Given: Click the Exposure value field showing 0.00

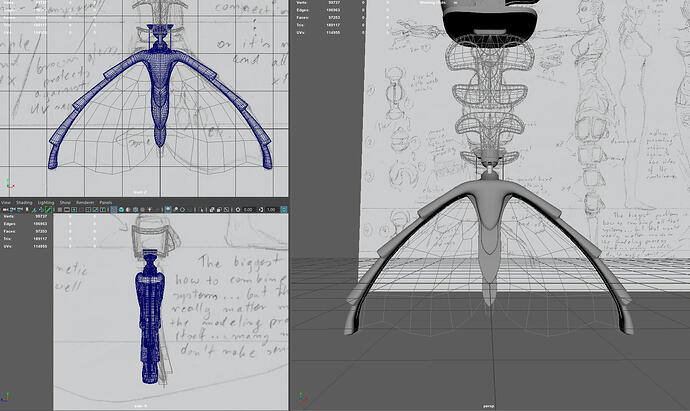Looking at the screenshot, I should [248, 209].
